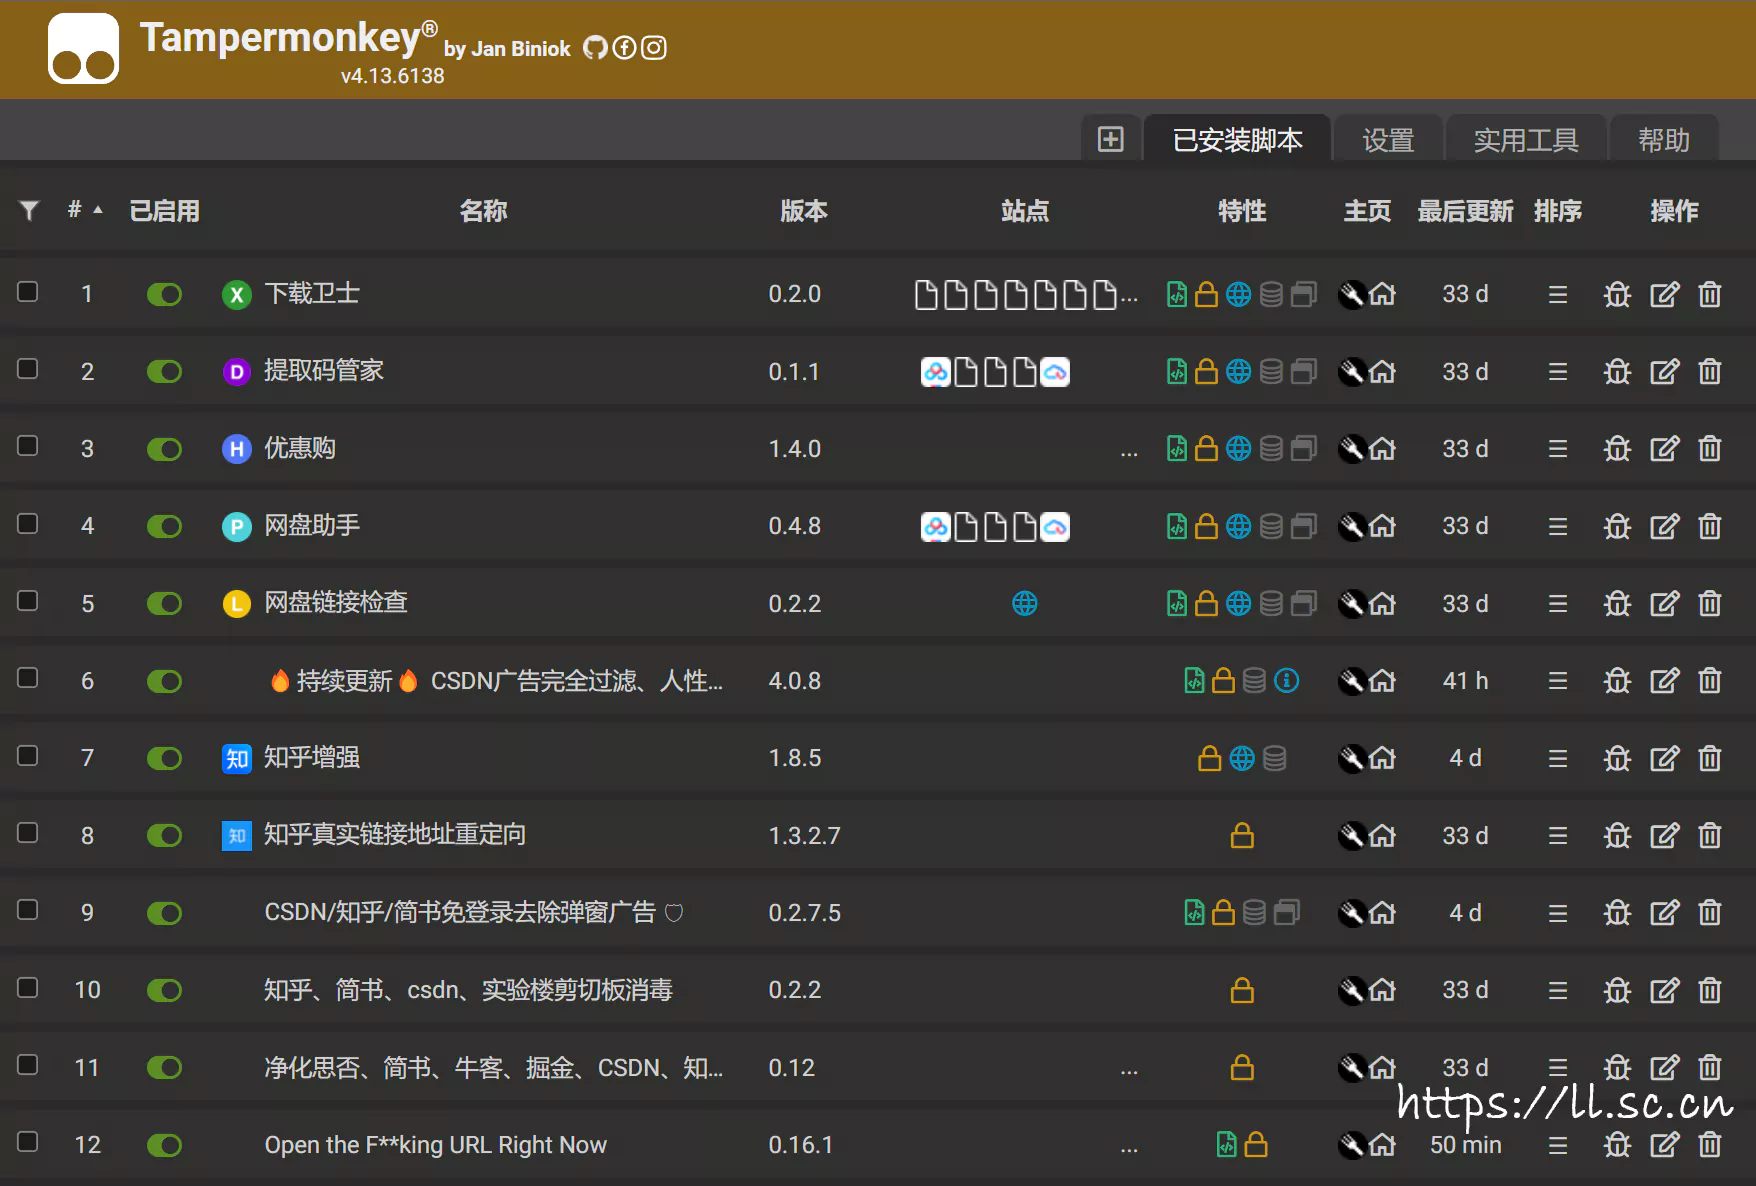Tick the checkbox for Open the F**king URL script

(x=28, y=1142)
